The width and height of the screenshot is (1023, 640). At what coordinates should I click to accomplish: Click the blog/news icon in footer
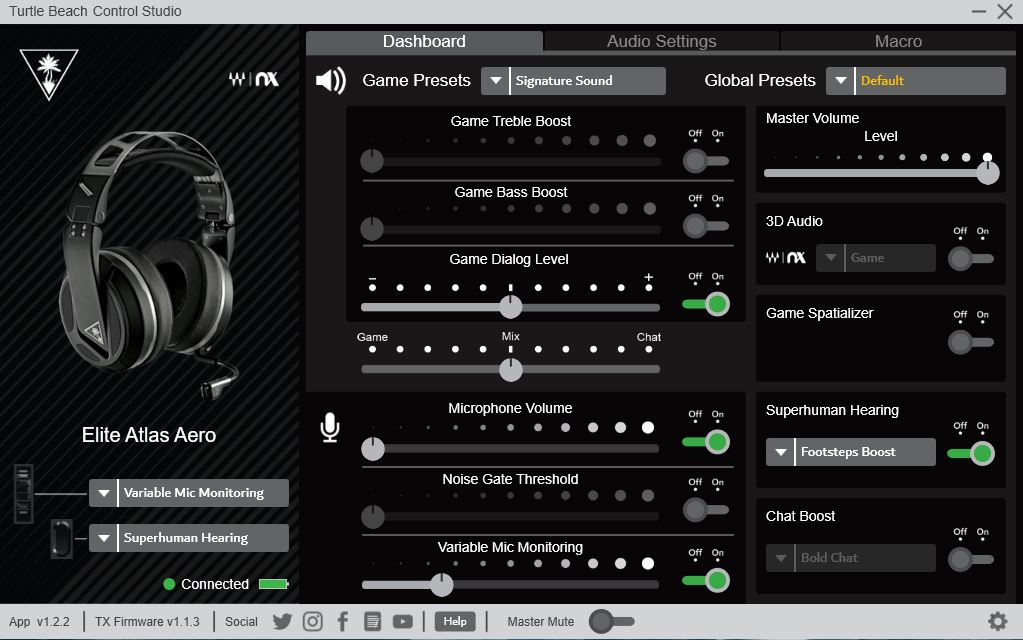pos(373,622)
